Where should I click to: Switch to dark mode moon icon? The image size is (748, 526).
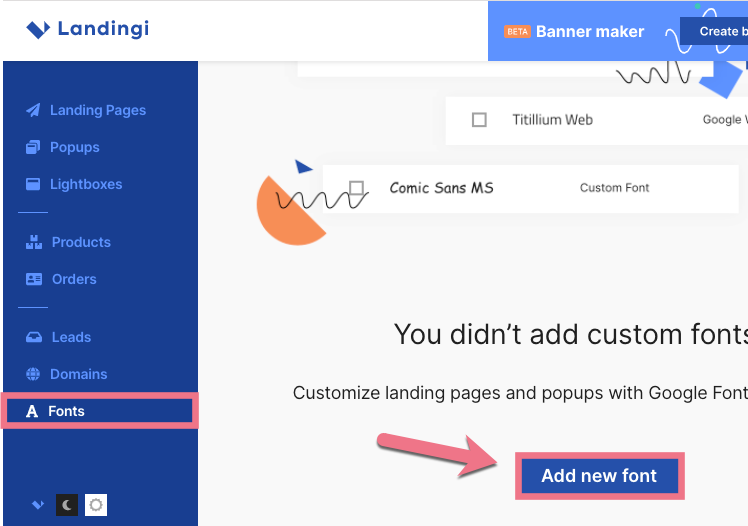point(67,505)
